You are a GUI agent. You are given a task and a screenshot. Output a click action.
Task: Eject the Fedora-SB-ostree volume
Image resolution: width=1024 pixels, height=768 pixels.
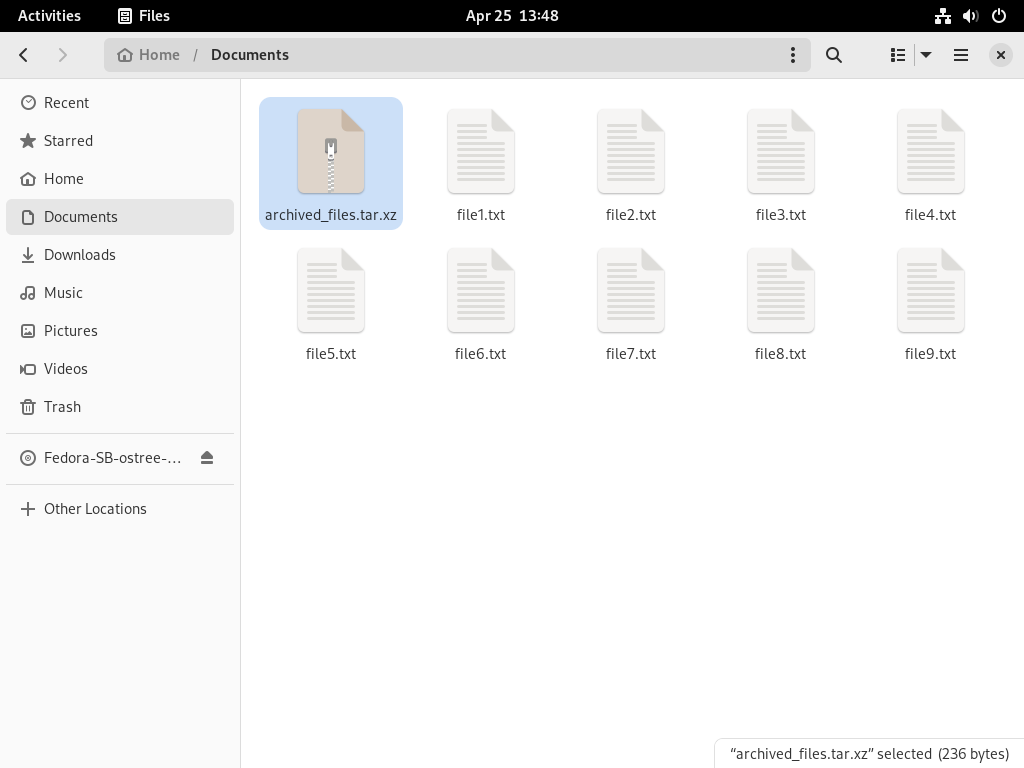pyautogui.click(x=207, y=458)
